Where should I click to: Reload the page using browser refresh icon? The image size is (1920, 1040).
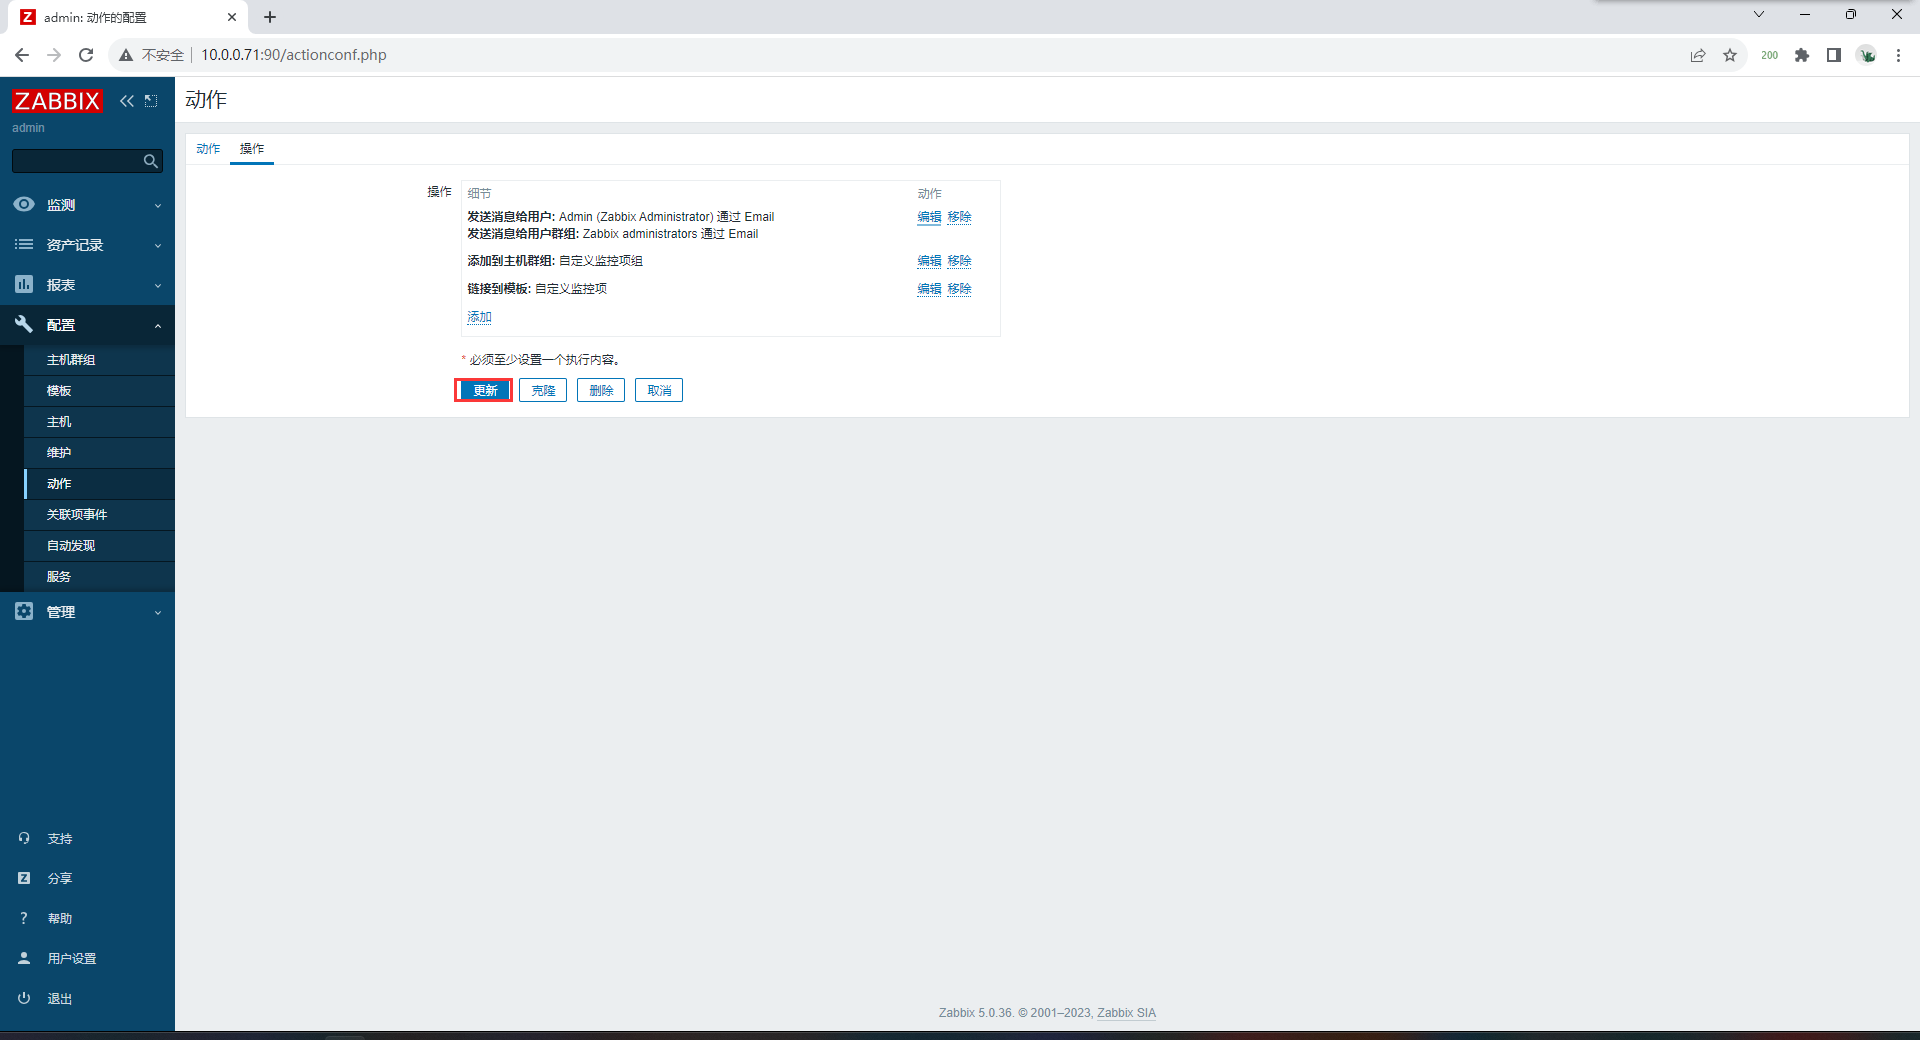pyautogui.click(x=86, y=55)
